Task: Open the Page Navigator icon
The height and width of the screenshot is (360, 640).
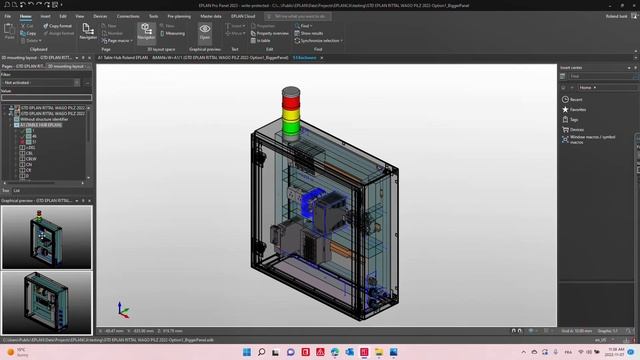Action: 88,31
